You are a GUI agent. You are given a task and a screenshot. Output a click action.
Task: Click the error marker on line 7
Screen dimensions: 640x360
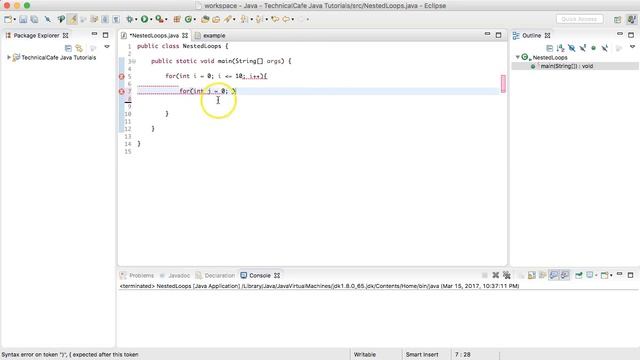pyautogui.click(x=121, y=91)
